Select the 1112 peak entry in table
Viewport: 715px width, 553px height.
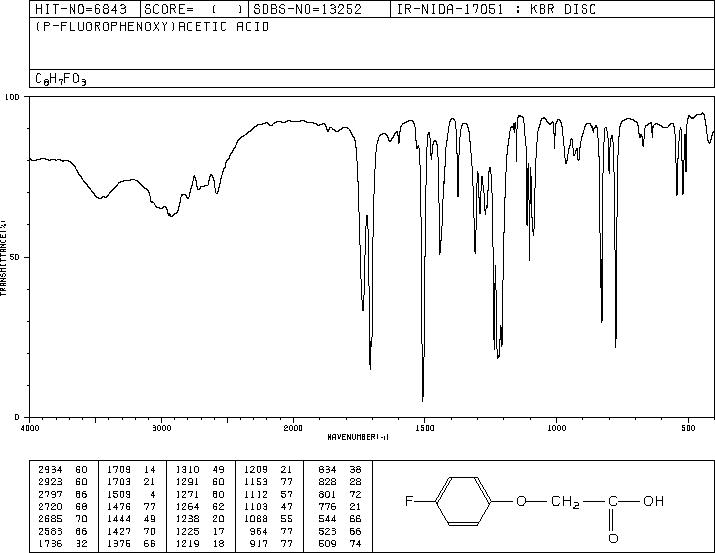pos(269,494)
